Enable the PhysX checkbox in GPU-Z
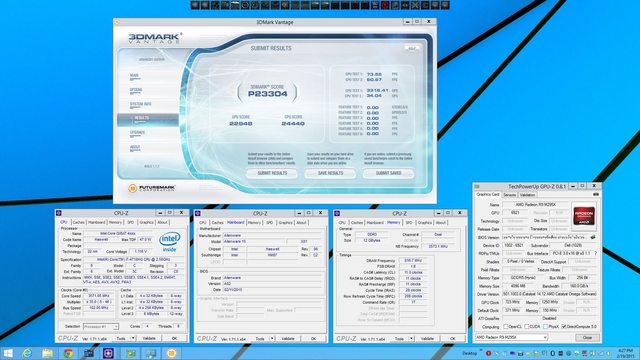Image resolution: width=640 pixels, height=360 pixels. click(546, 327)
